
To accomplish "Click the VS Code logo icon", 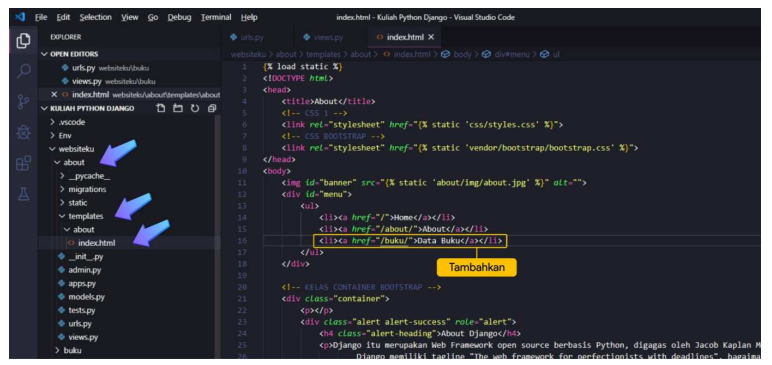I will pyautogui.click(x=20, y=17).
